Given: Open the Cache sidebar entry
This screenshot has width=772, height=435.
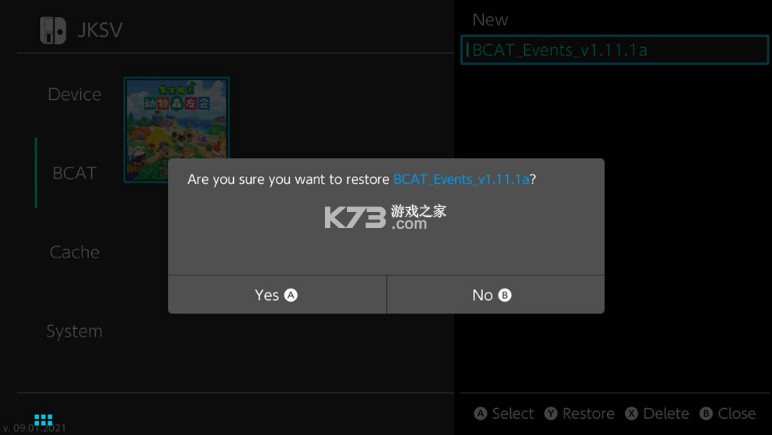Looking at the screenshot, I should [x=74, y=252].
